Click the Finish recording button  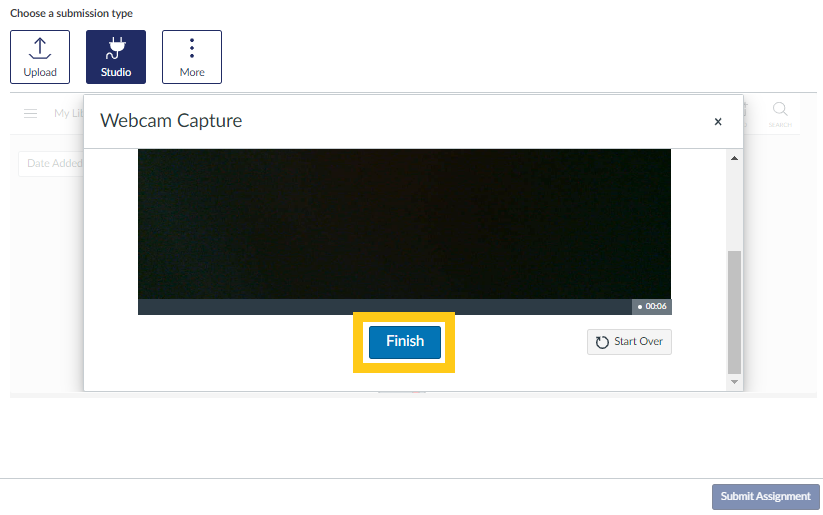click(x=404, y=341)
